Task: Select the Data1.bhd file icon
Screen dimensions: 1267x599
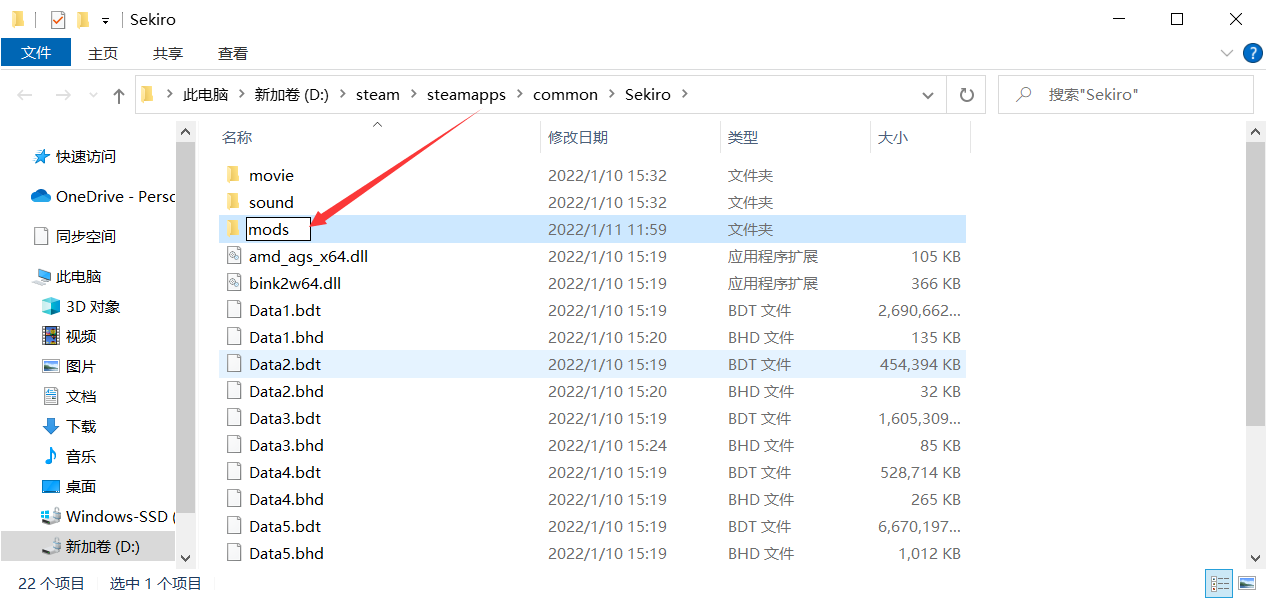Action: (234, 337)
